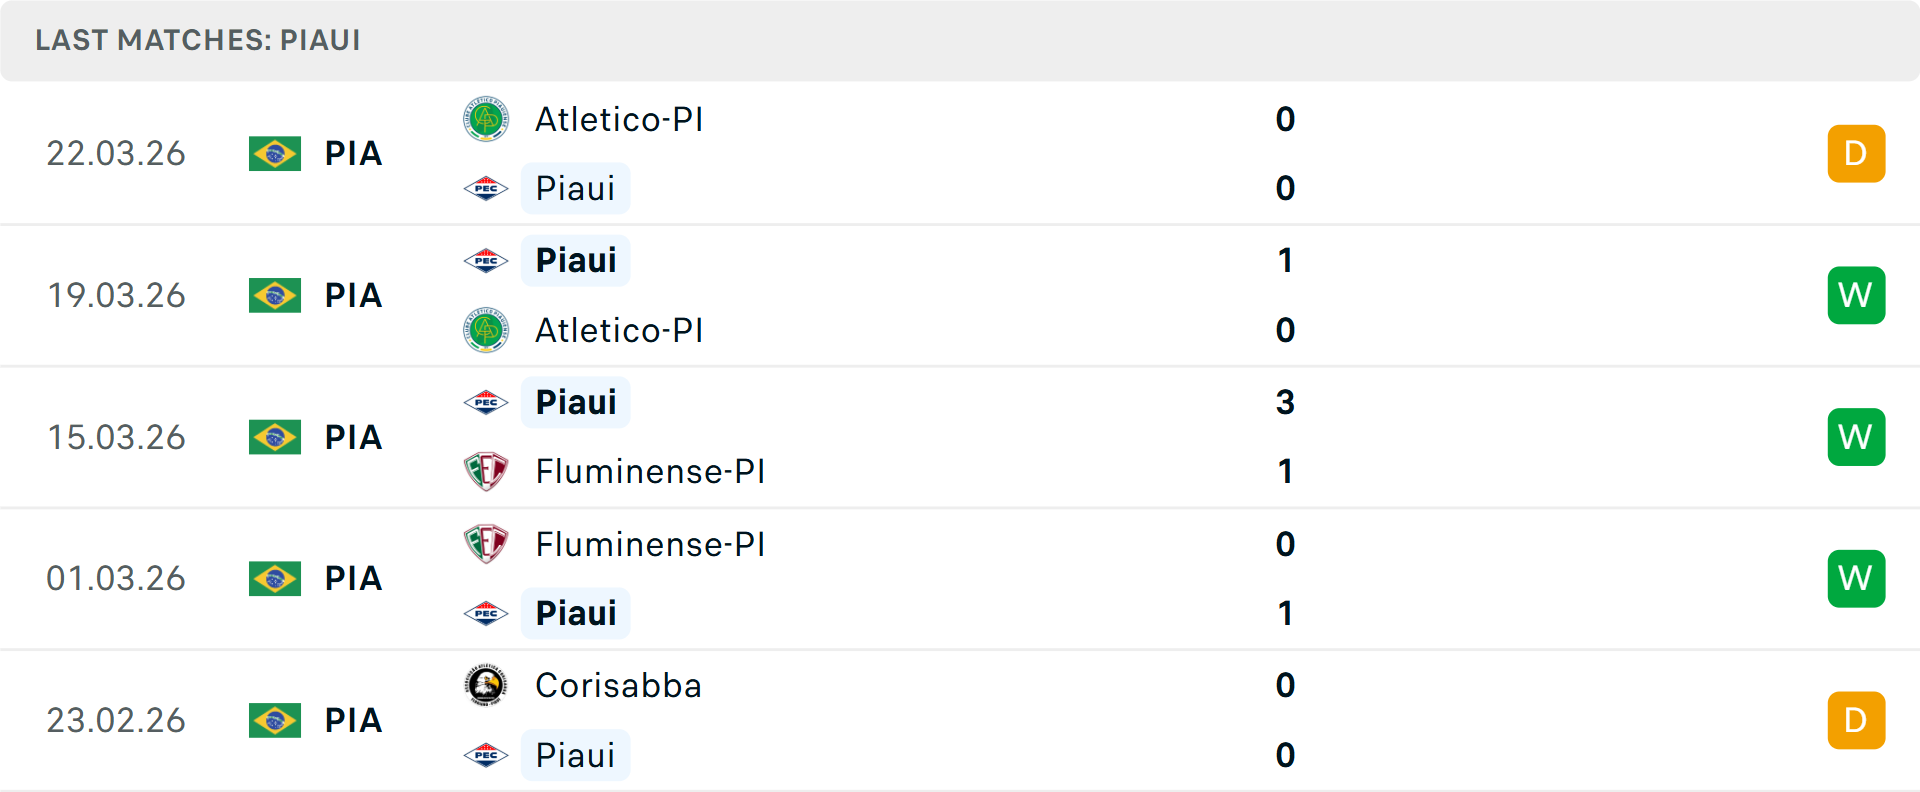Click Fluminense-PI crest in 15.03.26 match
The width and height of the screenshot is (1920, 792).
pyautogui.click(x=486, y=471)
